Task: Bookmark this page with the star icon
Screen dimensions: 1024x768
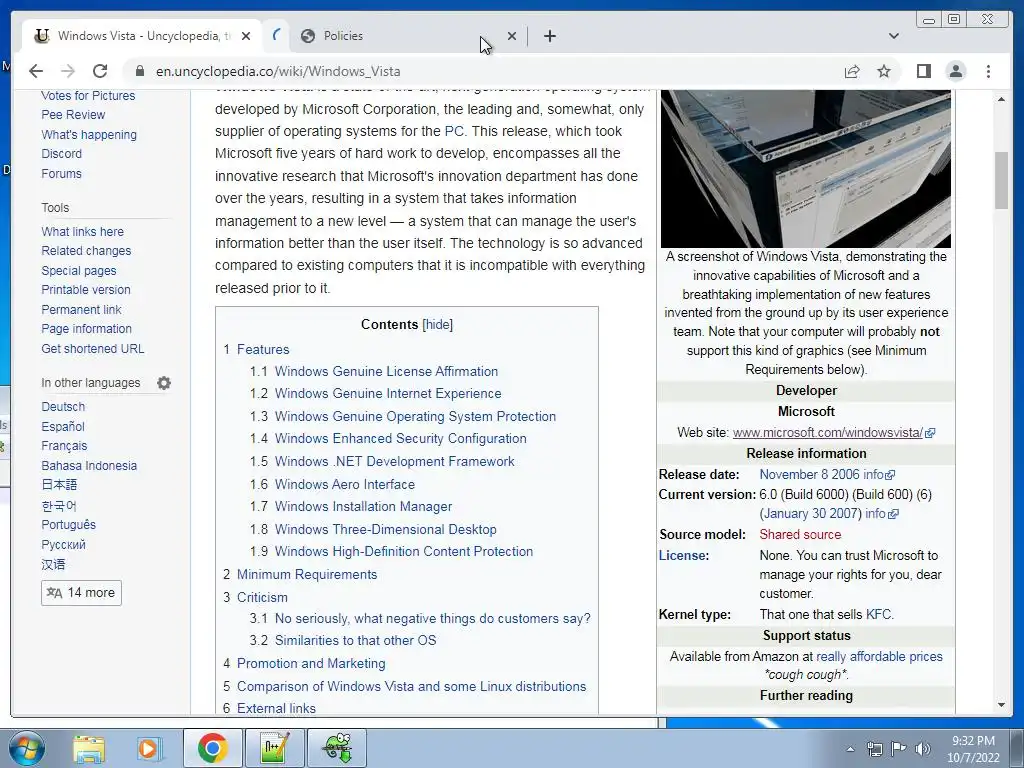Action: tap(884, 71)
